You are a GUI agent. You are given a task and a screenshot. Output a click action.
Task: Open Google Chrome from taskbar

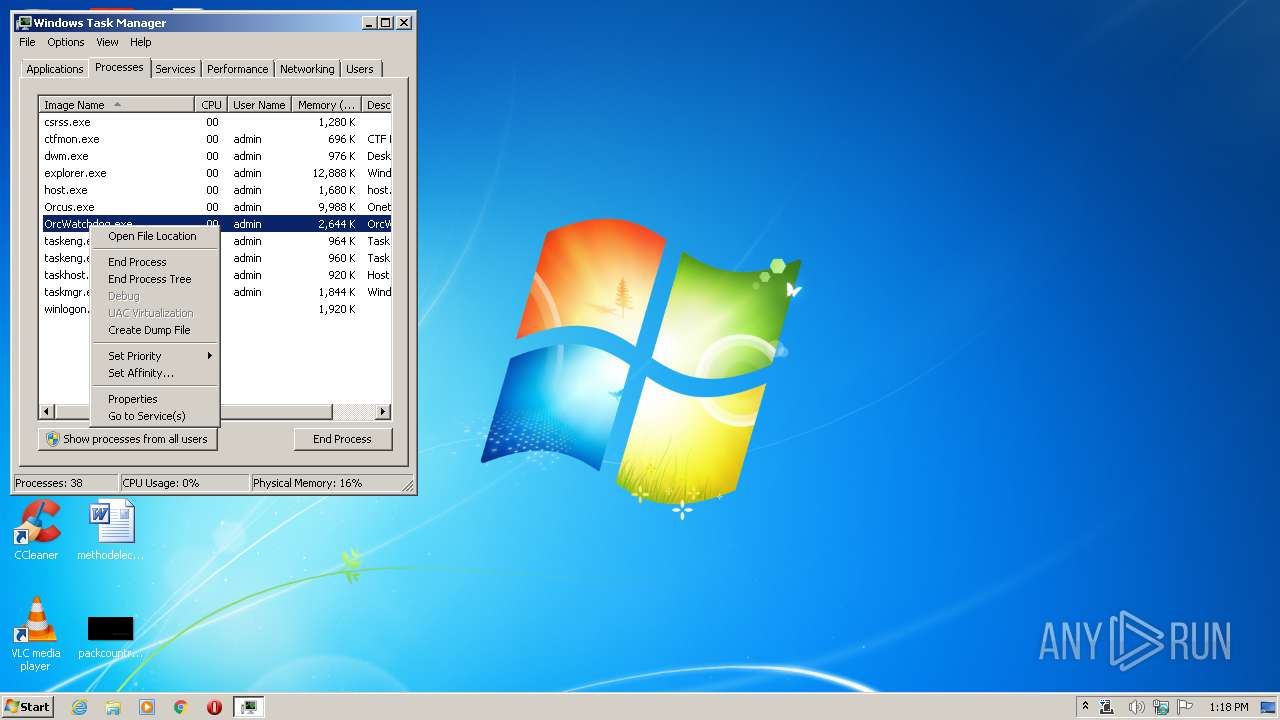pyautogui.click(x=181, y=707)
